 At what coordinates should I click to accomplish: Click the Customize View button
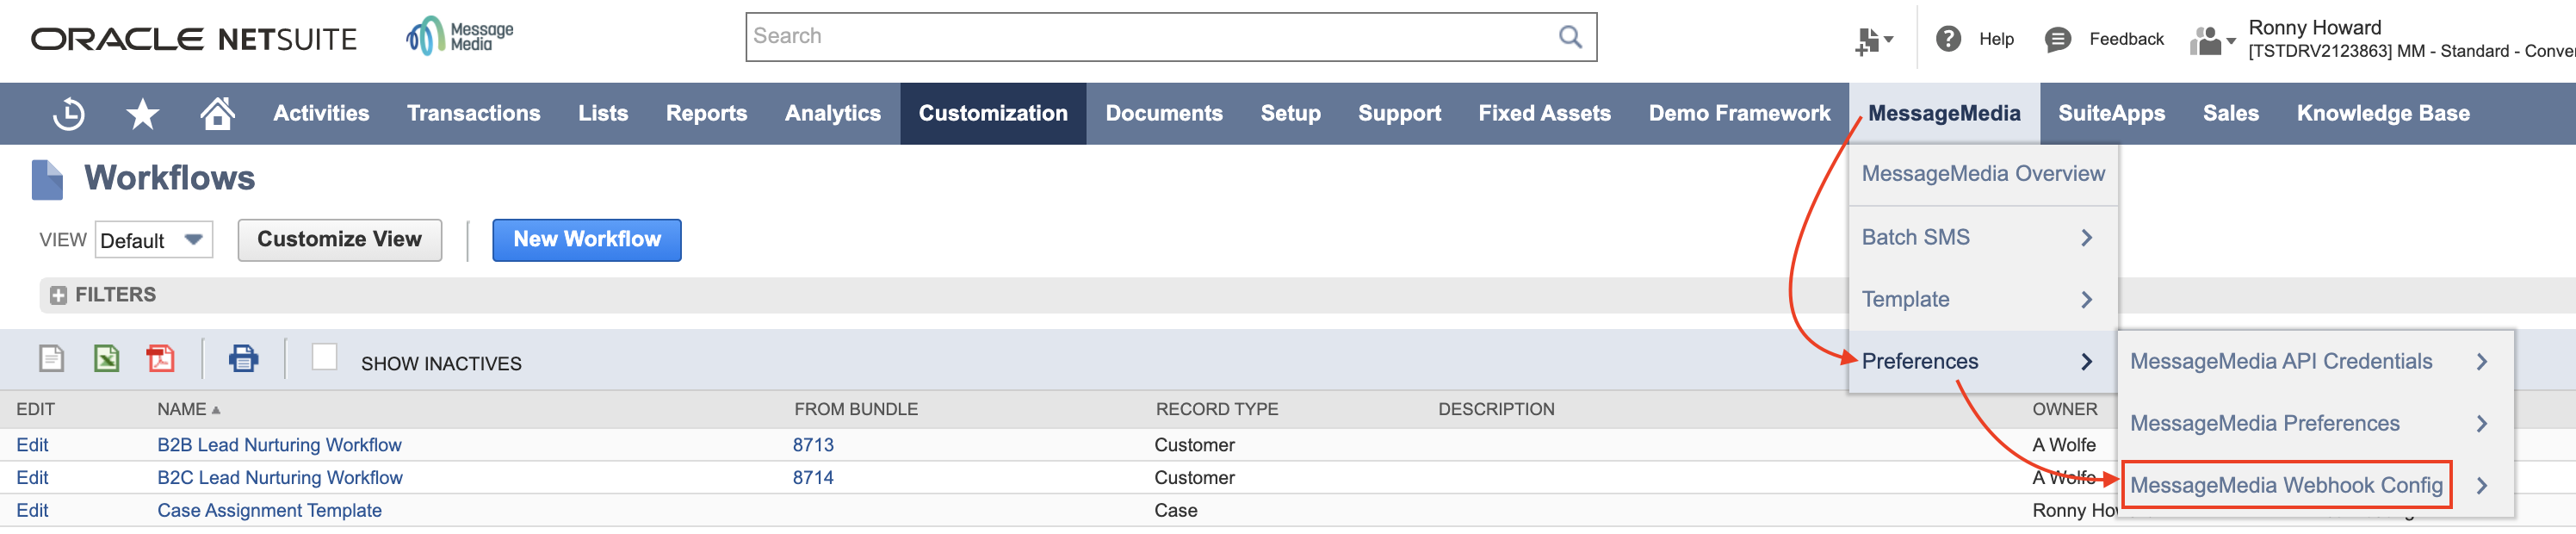pyautogui.click(x=340, y=240)
